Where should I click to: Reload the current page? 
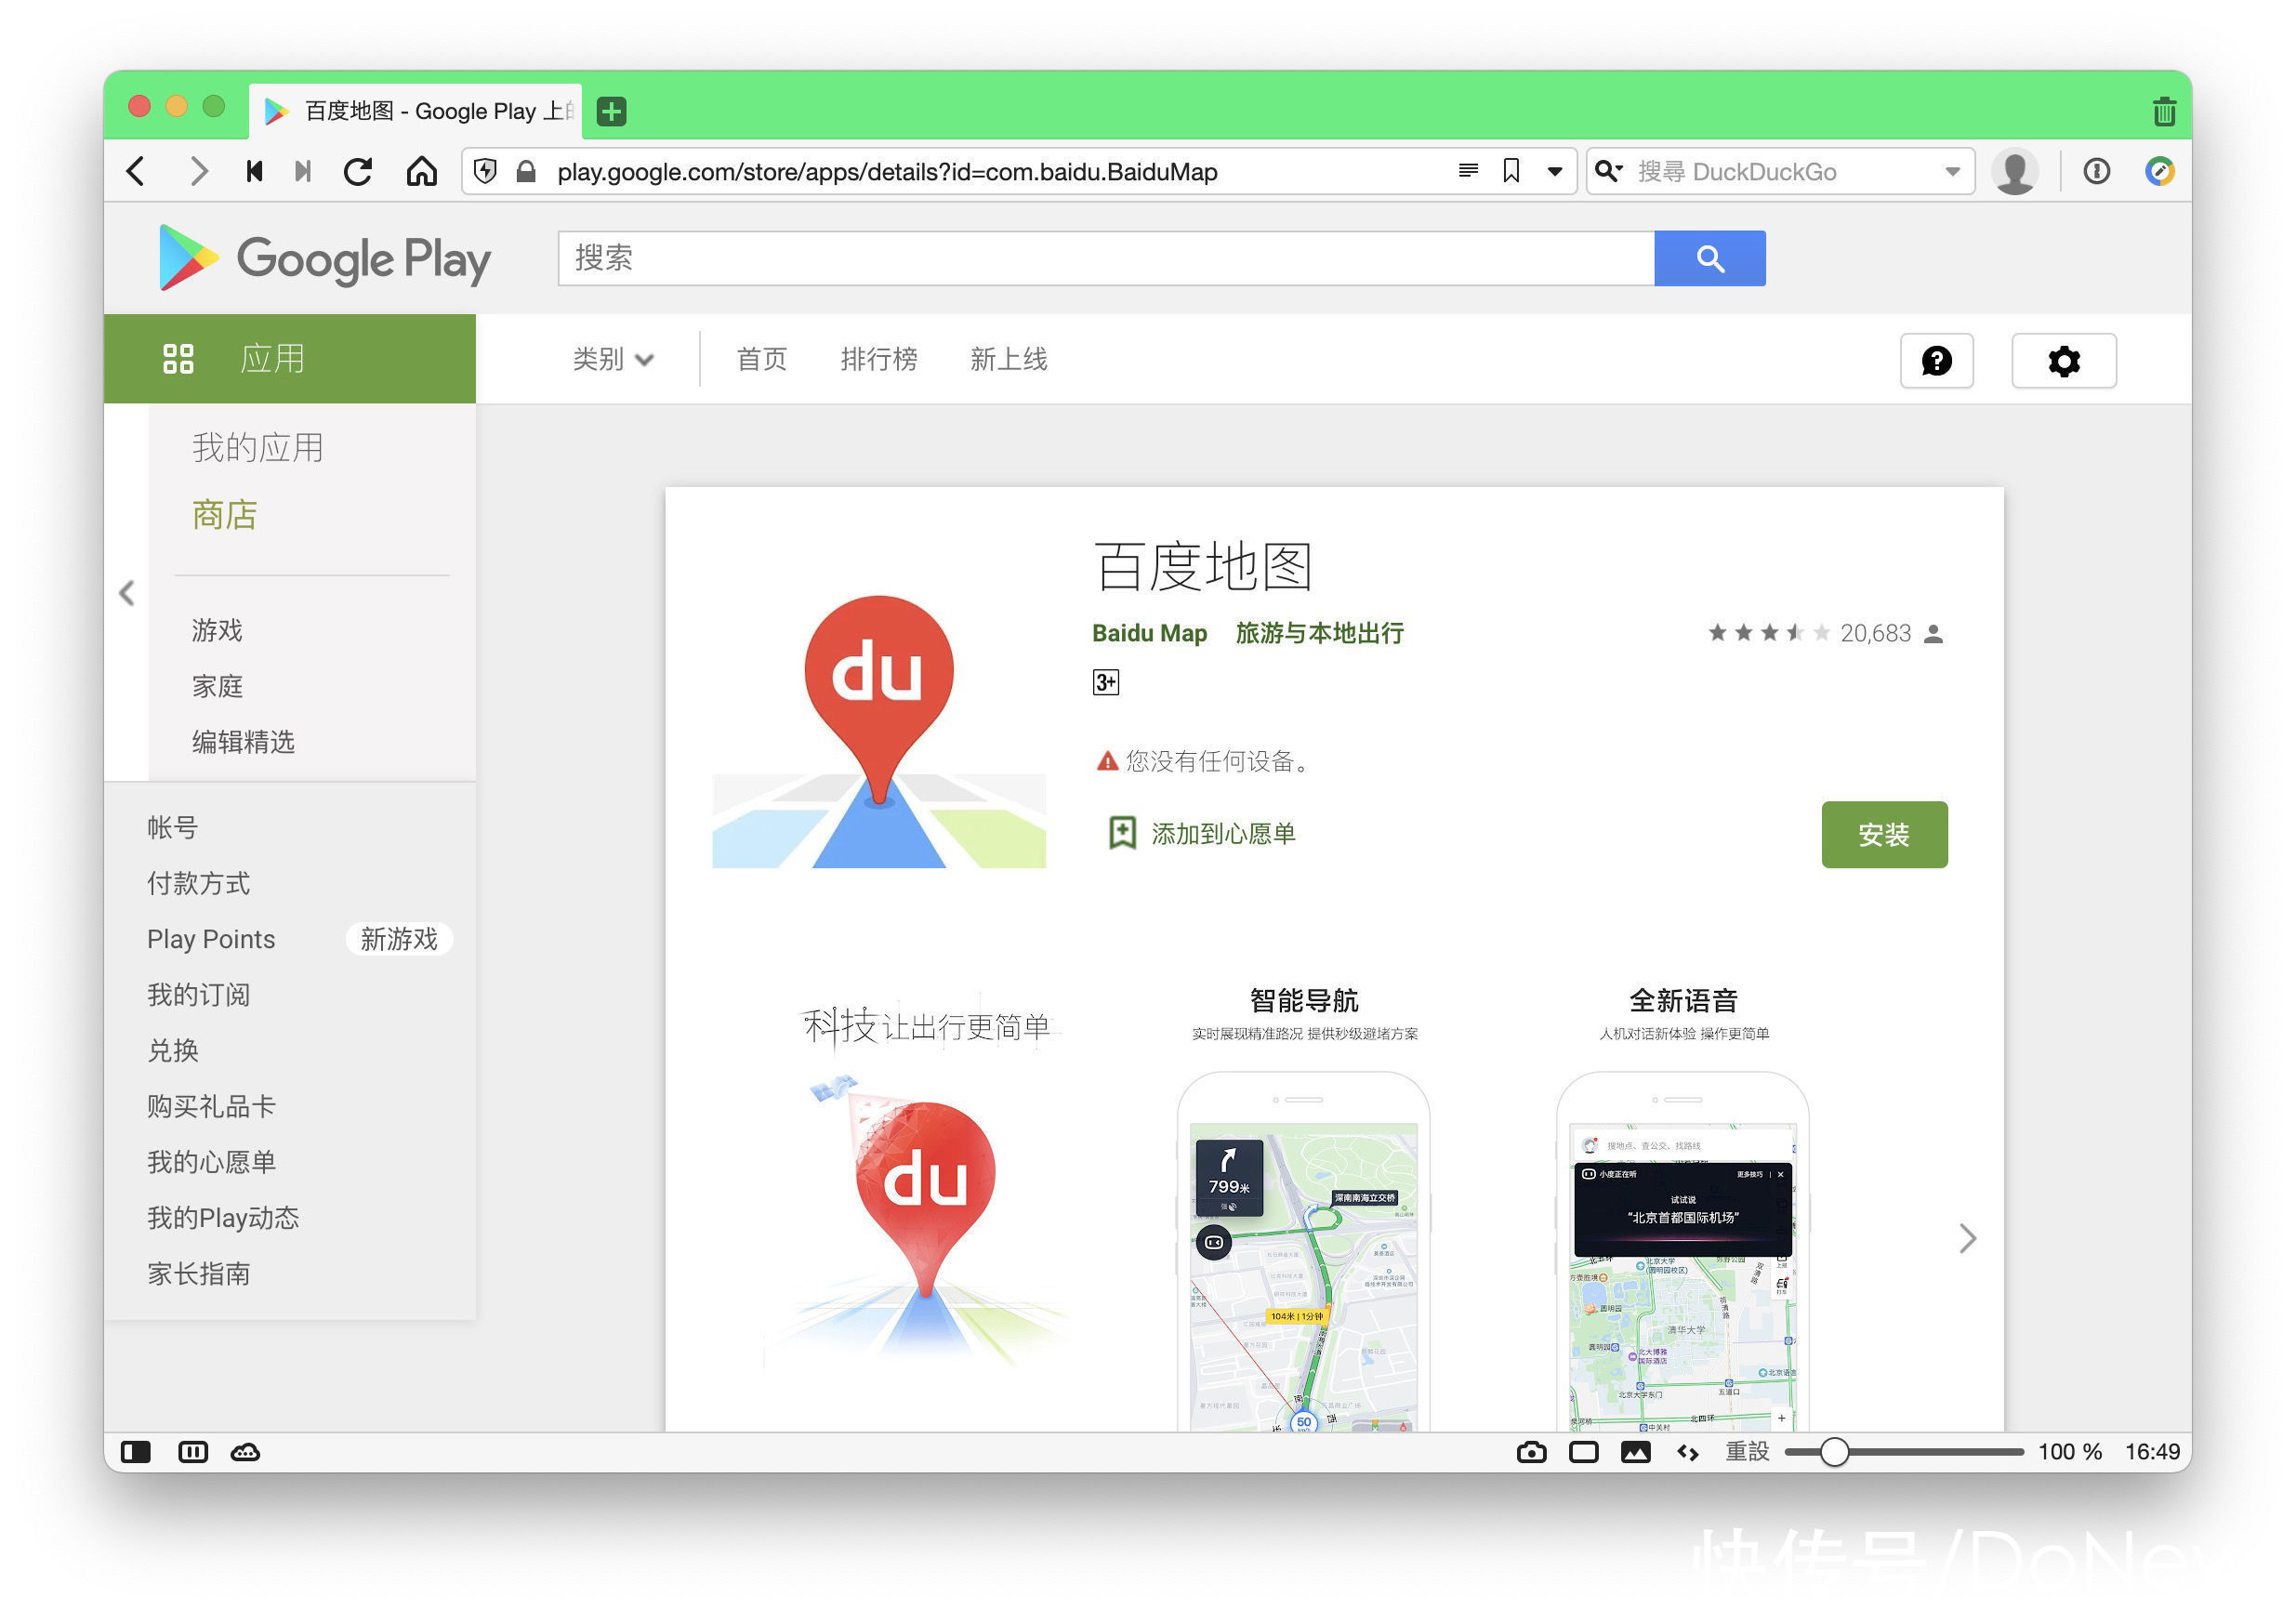click(x=358, y=171)
